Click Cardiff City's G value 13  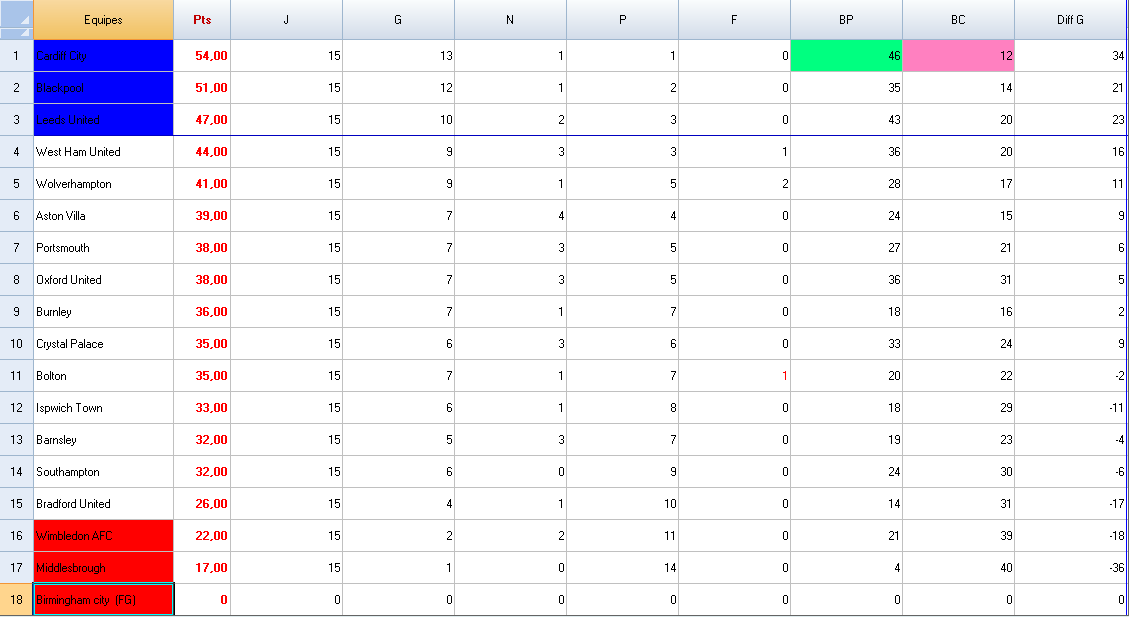398,55
